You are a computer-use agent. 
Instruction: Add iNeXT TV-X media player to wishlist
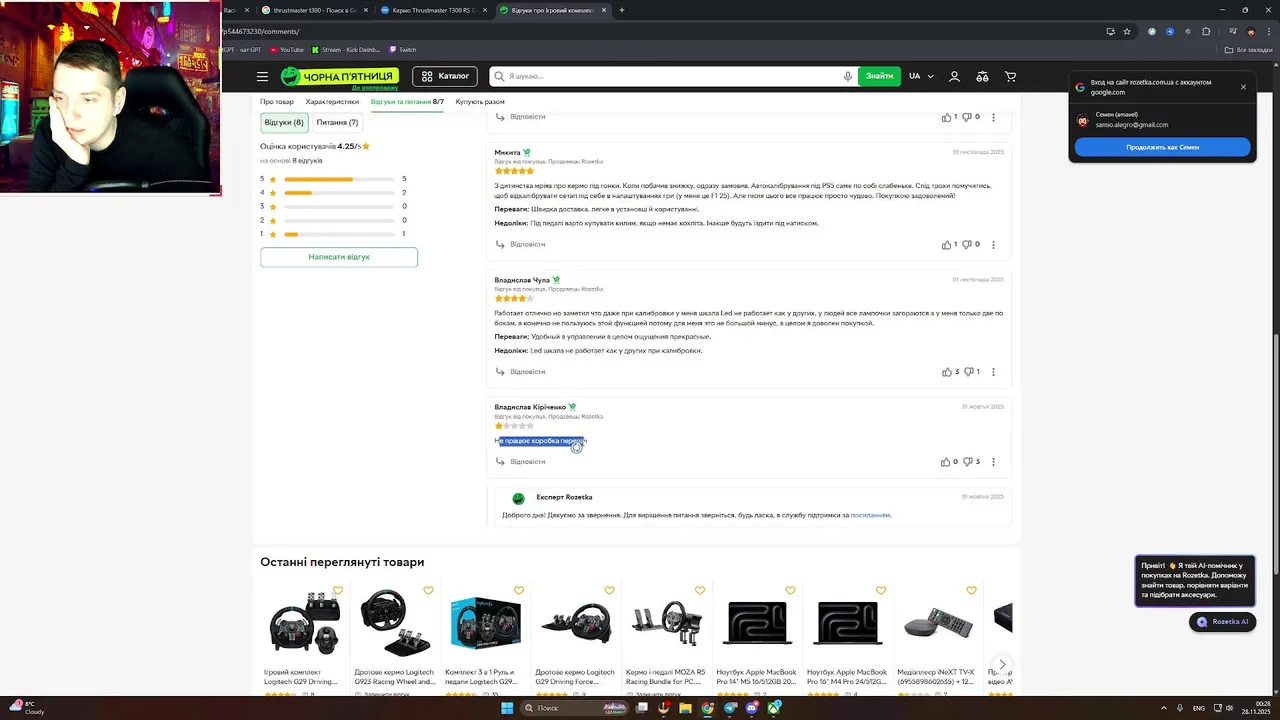point(971,590)
